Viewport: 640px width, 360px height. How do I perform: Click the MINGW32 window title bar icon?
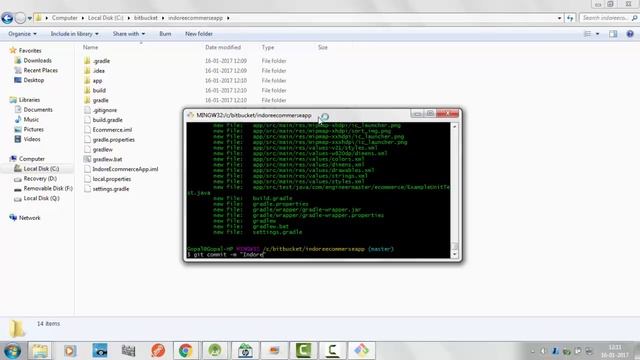[x=190, y=116]
